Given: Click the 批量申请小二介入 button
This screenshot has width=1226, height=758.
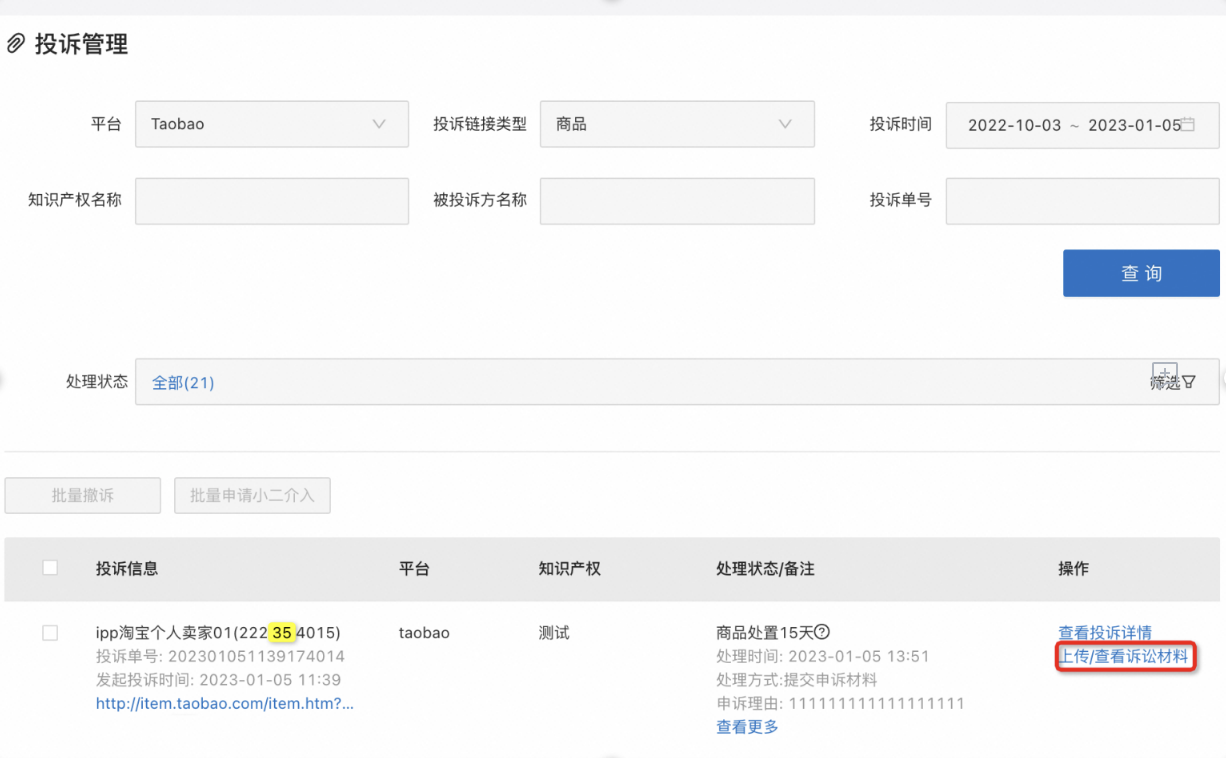Looking at the screenshot, I should click(x=252, y=495).
